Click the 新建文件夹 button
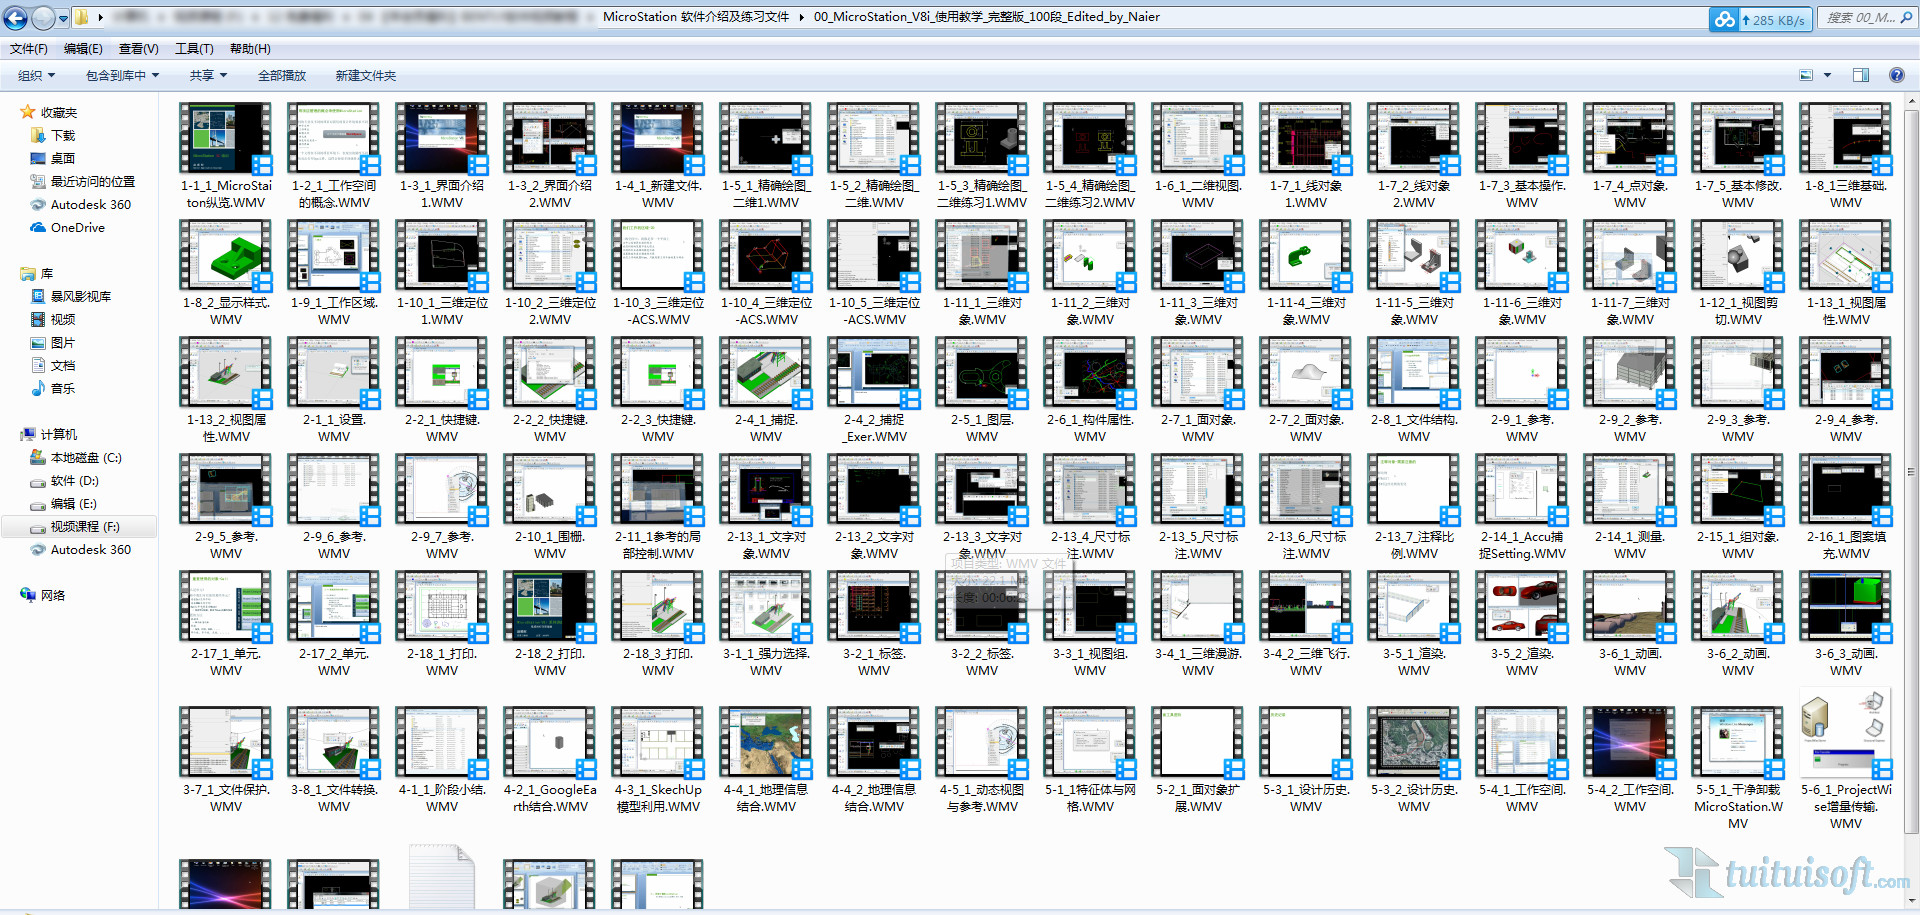 pos(365,76)
